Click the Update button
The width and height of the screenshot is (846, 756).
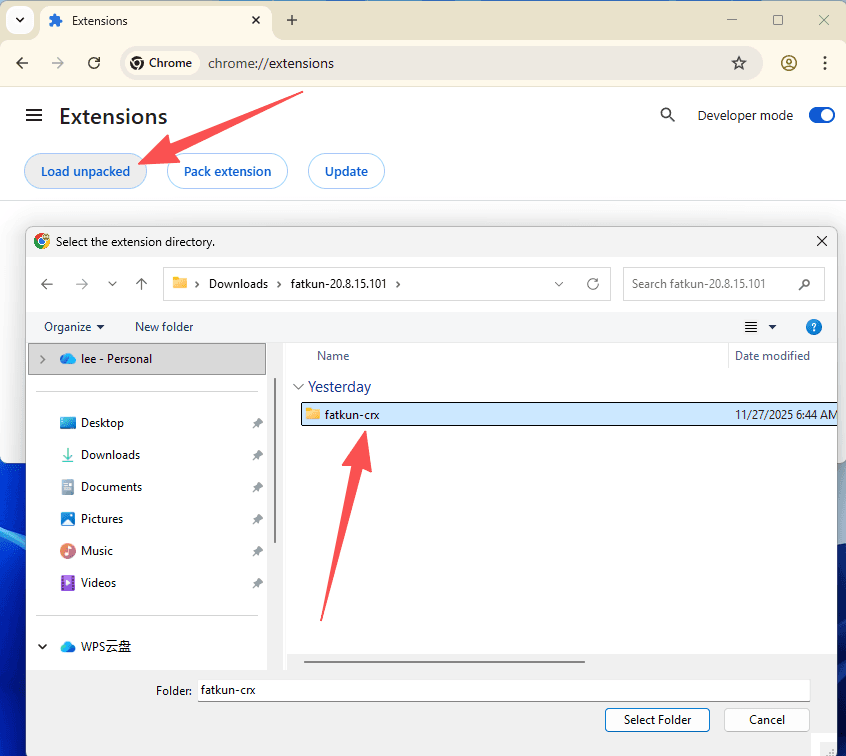click(x=346, y=171)
